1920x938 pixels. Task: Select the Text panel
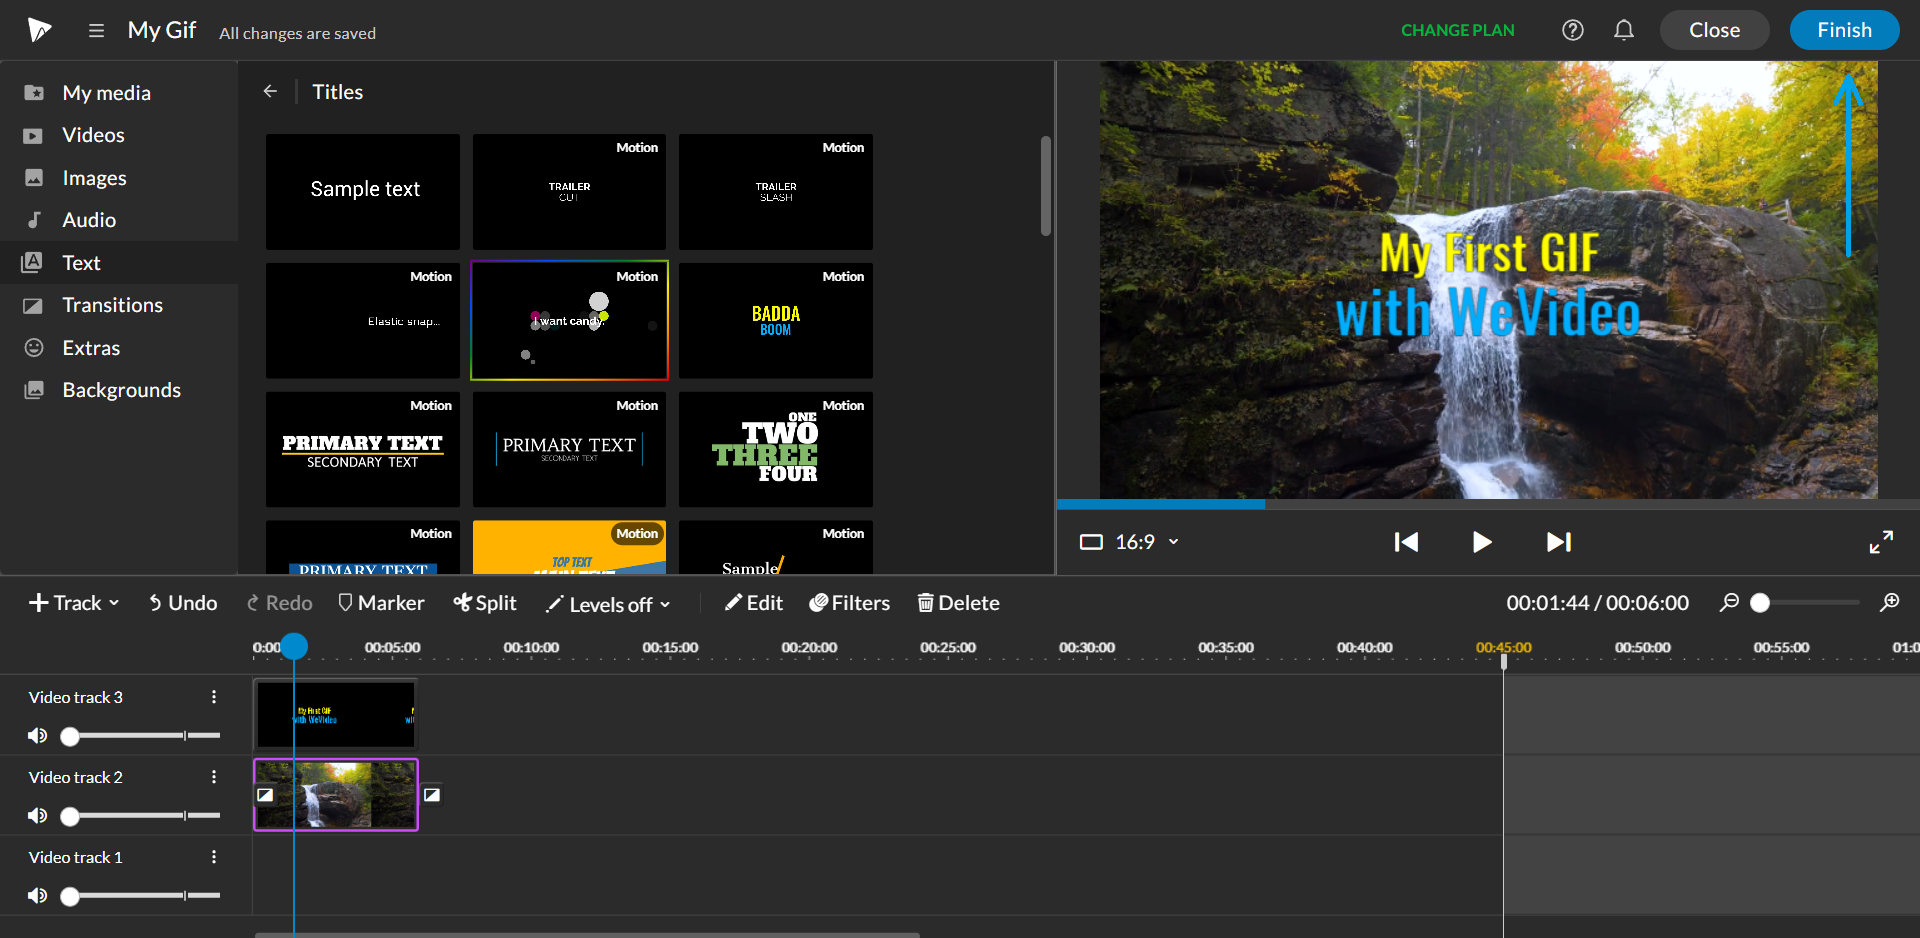click(x=119, y=263)
